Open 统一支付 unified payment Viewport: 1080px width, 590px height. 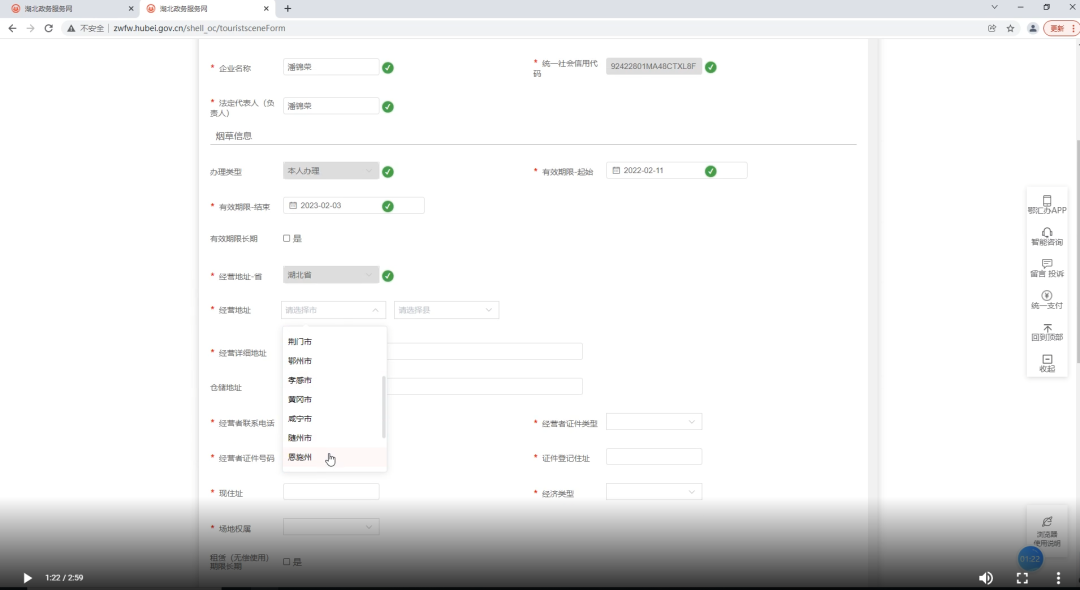pyautogui.click(x=1047, y=299)
